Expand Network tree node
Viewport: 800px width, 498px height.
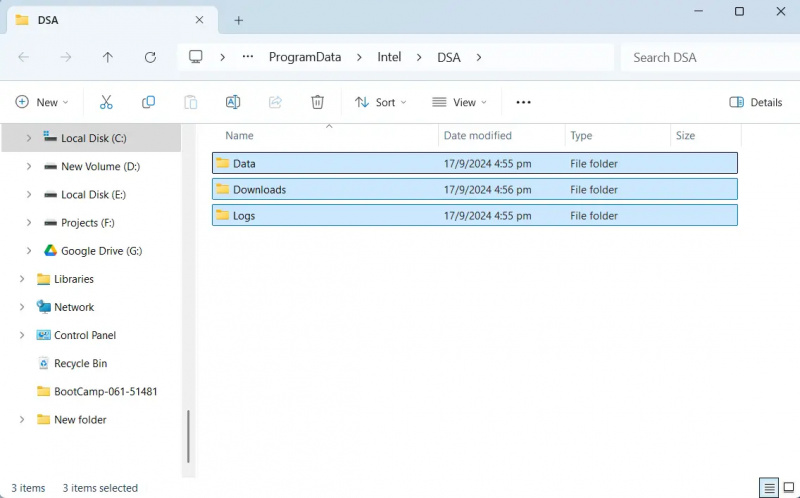(22, 307)
